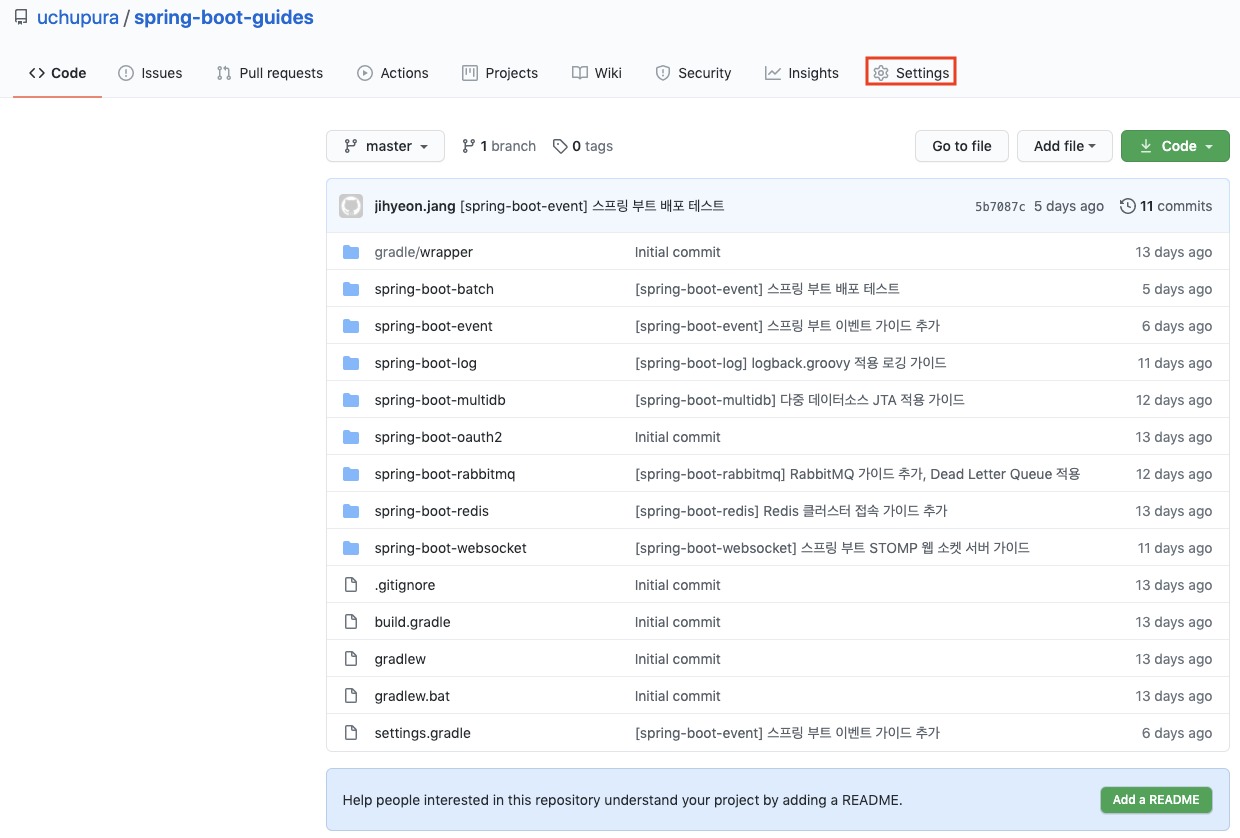Click Initial commit message for spring-boot-oauth2
This screenshot has width=1240, height=838.
click(678, 437)
